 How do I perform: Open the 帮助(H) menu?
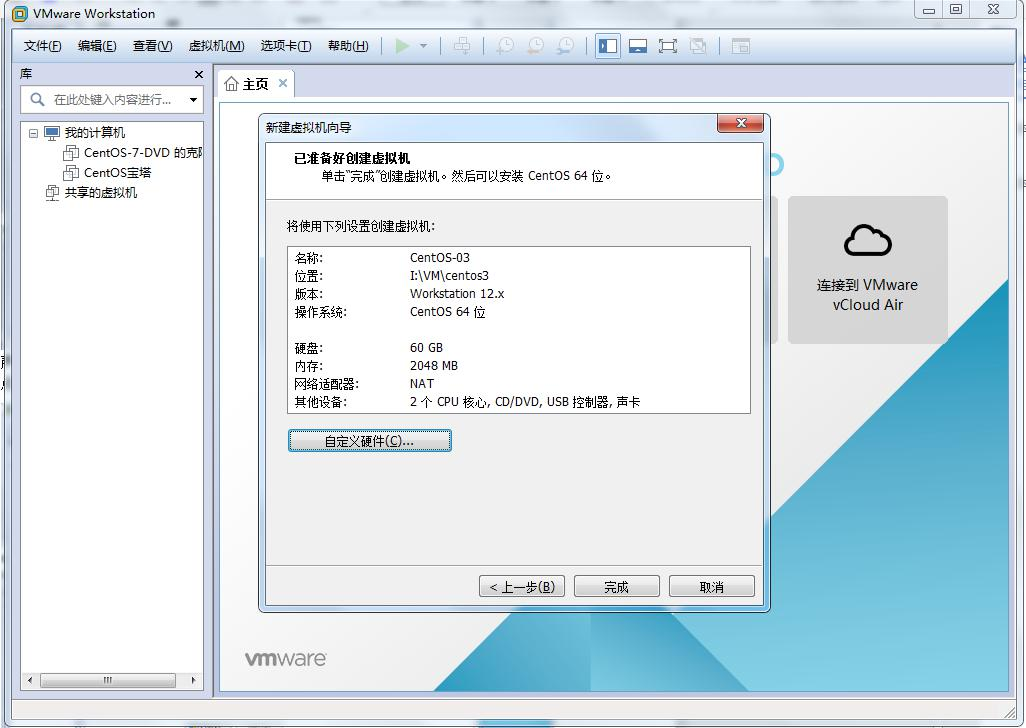[x=348, y=46]
